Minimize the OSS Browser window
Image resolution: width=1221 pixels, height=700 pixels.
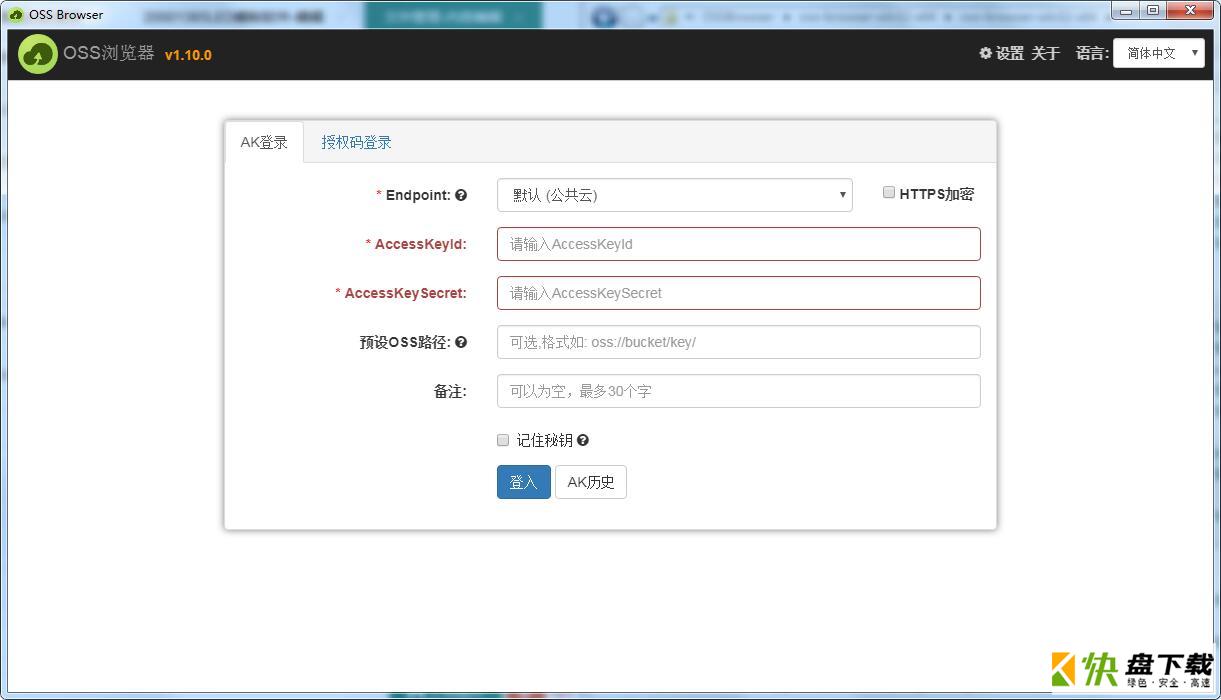(x=1127, y=10)
